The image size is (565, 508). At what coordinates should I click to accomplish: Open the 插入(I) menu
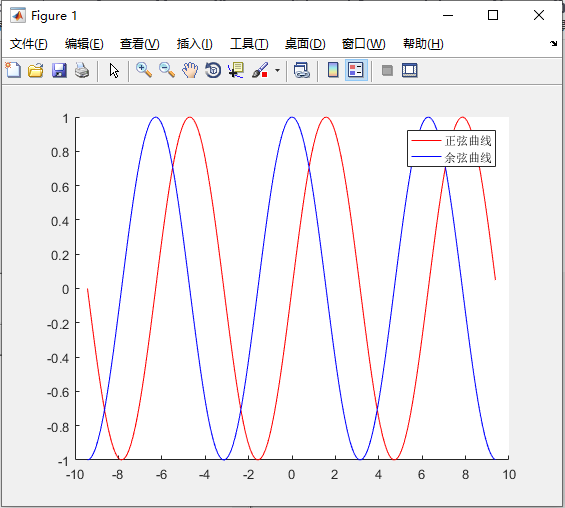coord(195,44)
